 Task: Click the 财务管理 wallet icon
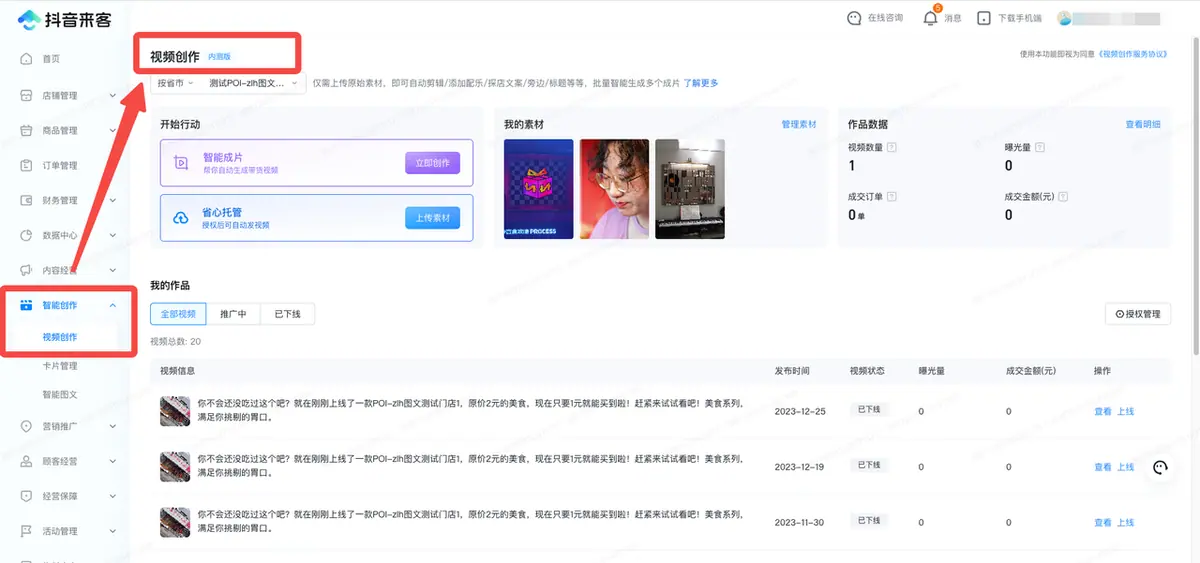pos(27,201)
